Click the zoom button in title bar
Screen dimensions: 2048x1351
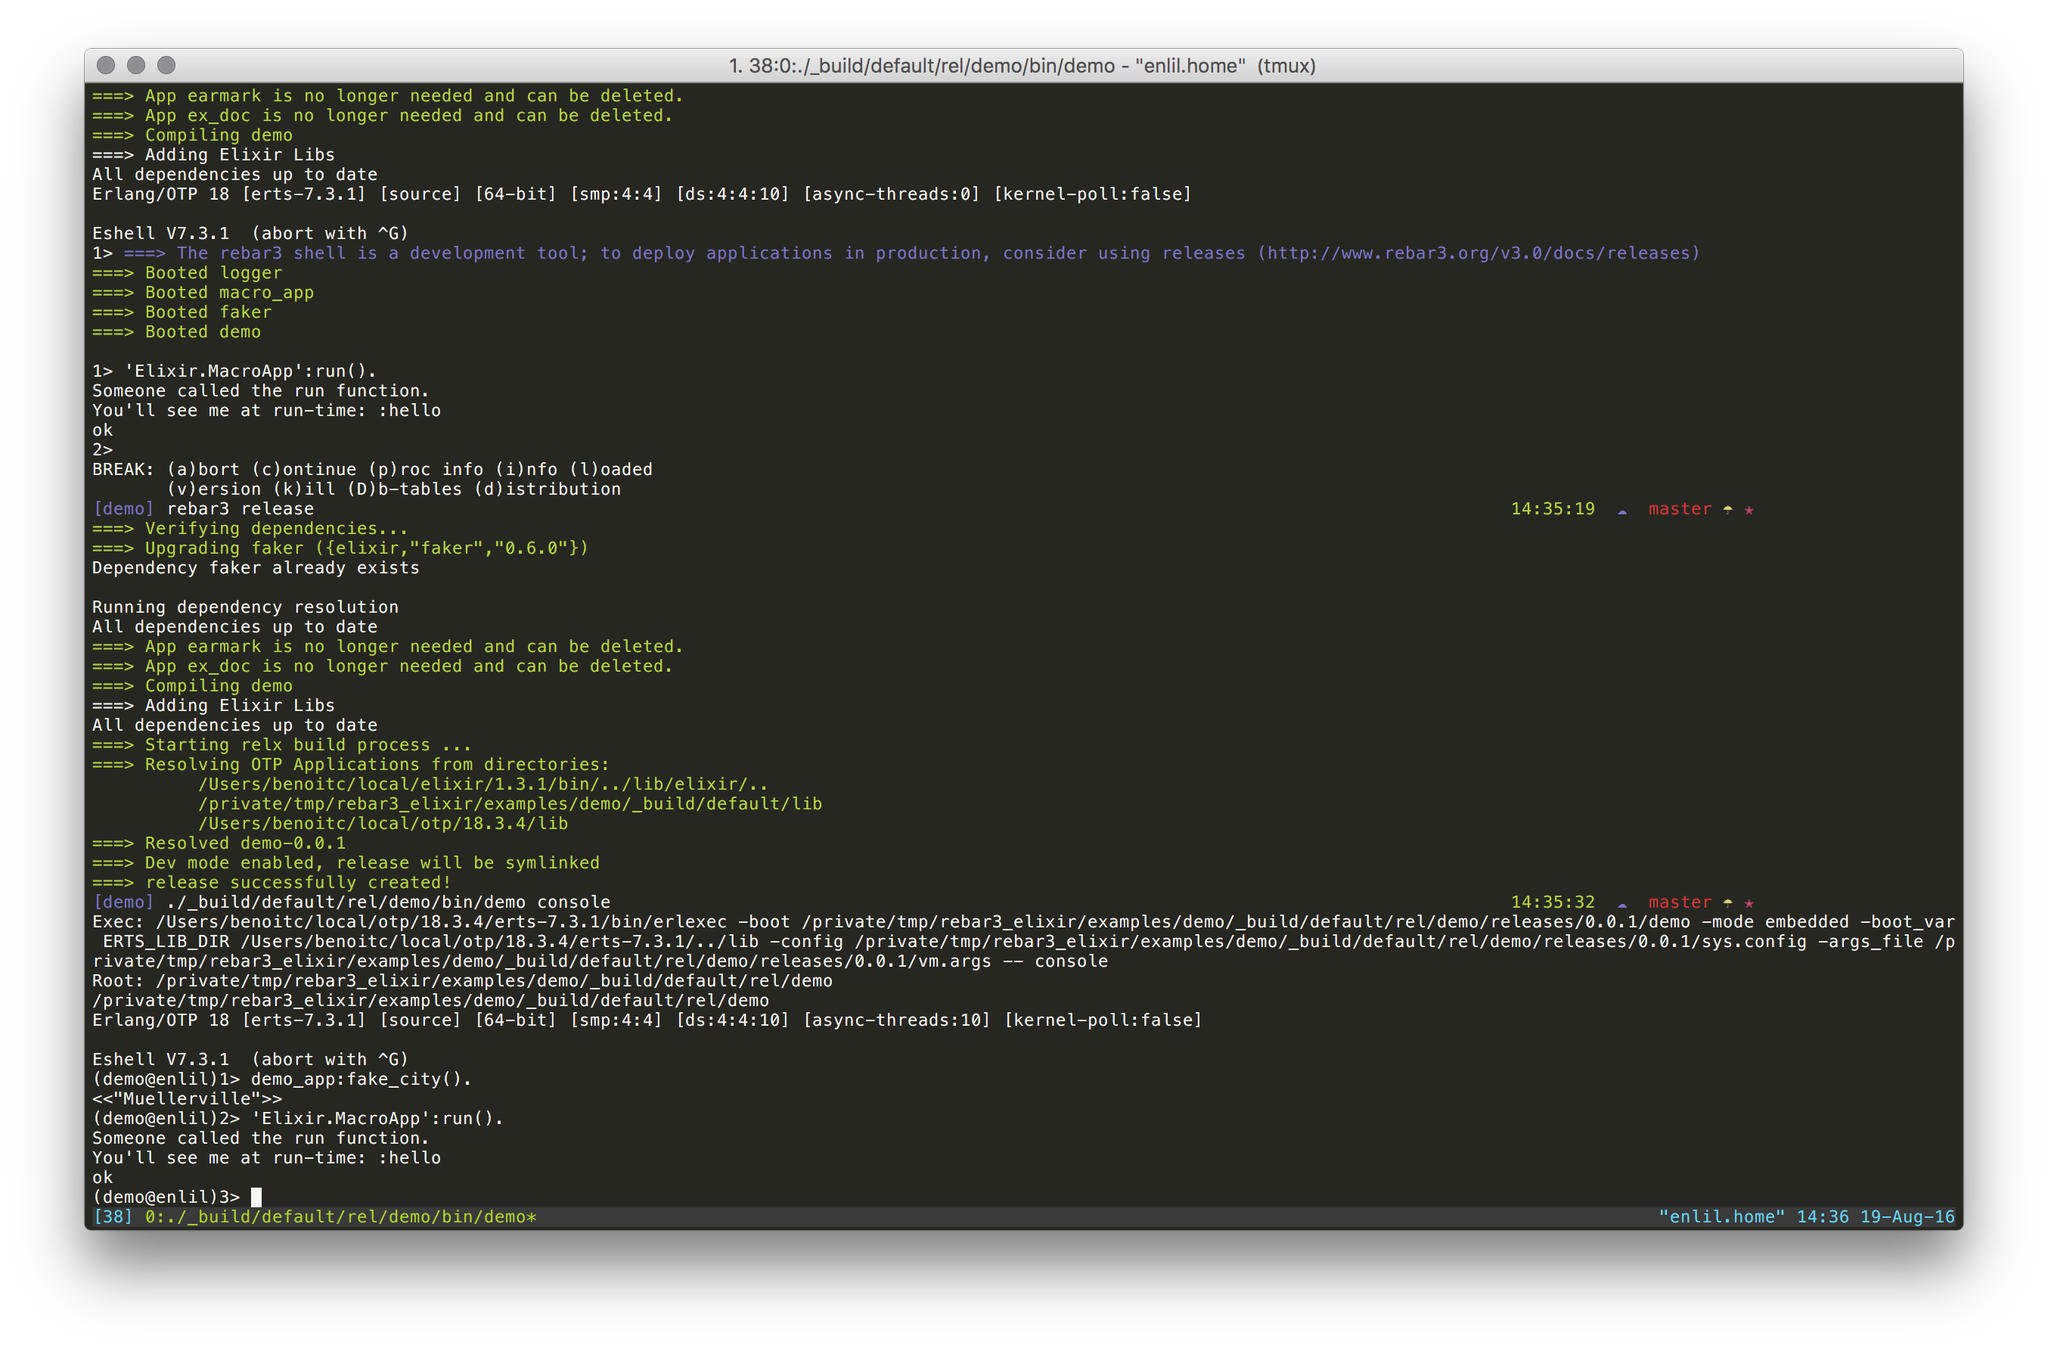pyautogui.click(x=166, y=65)
